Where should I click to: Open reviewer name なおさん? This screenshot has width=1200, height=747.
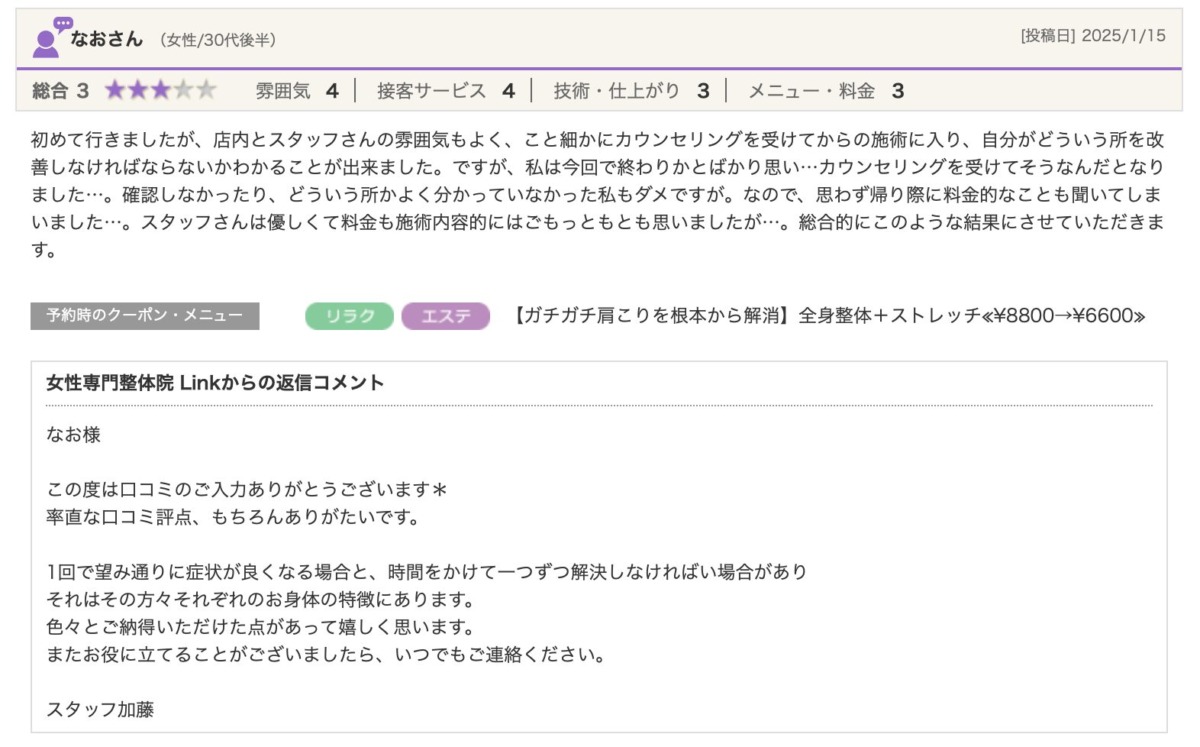click(x=107, y=38)
